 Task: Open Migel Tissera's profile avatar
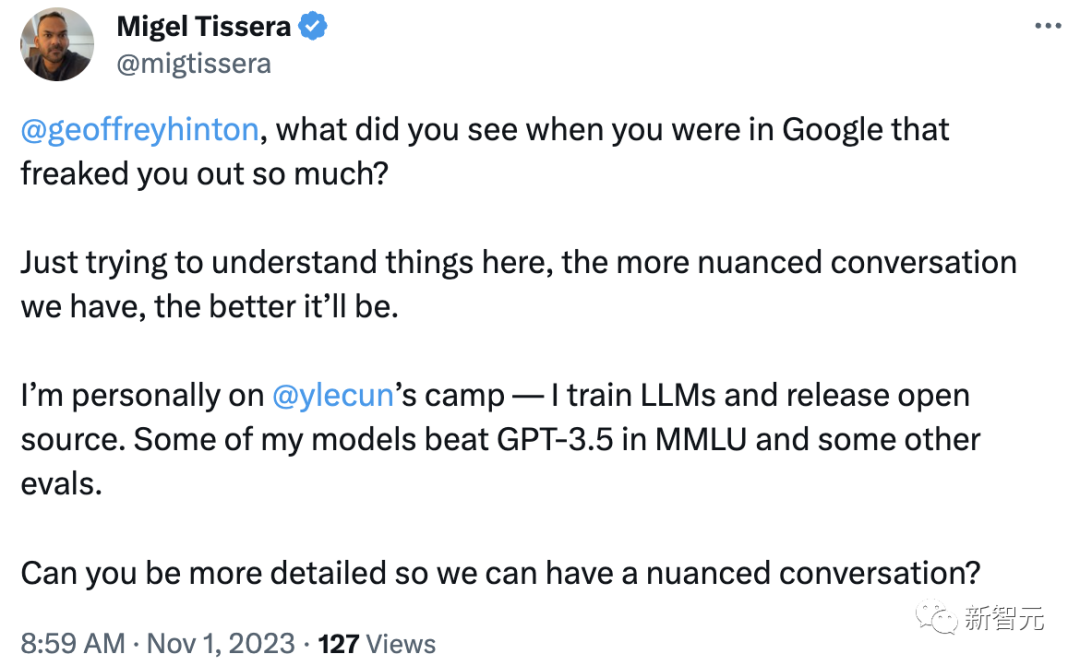57,44
